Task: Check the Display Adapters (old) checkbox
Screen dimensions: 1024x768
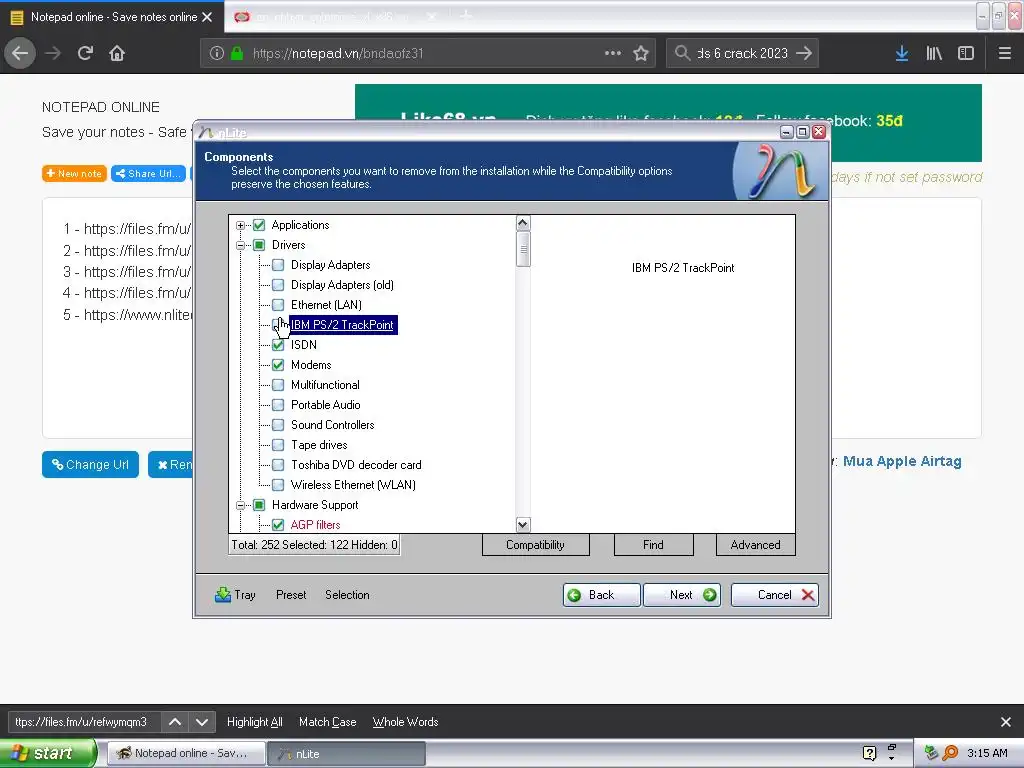Action: [x=278, y=285]
